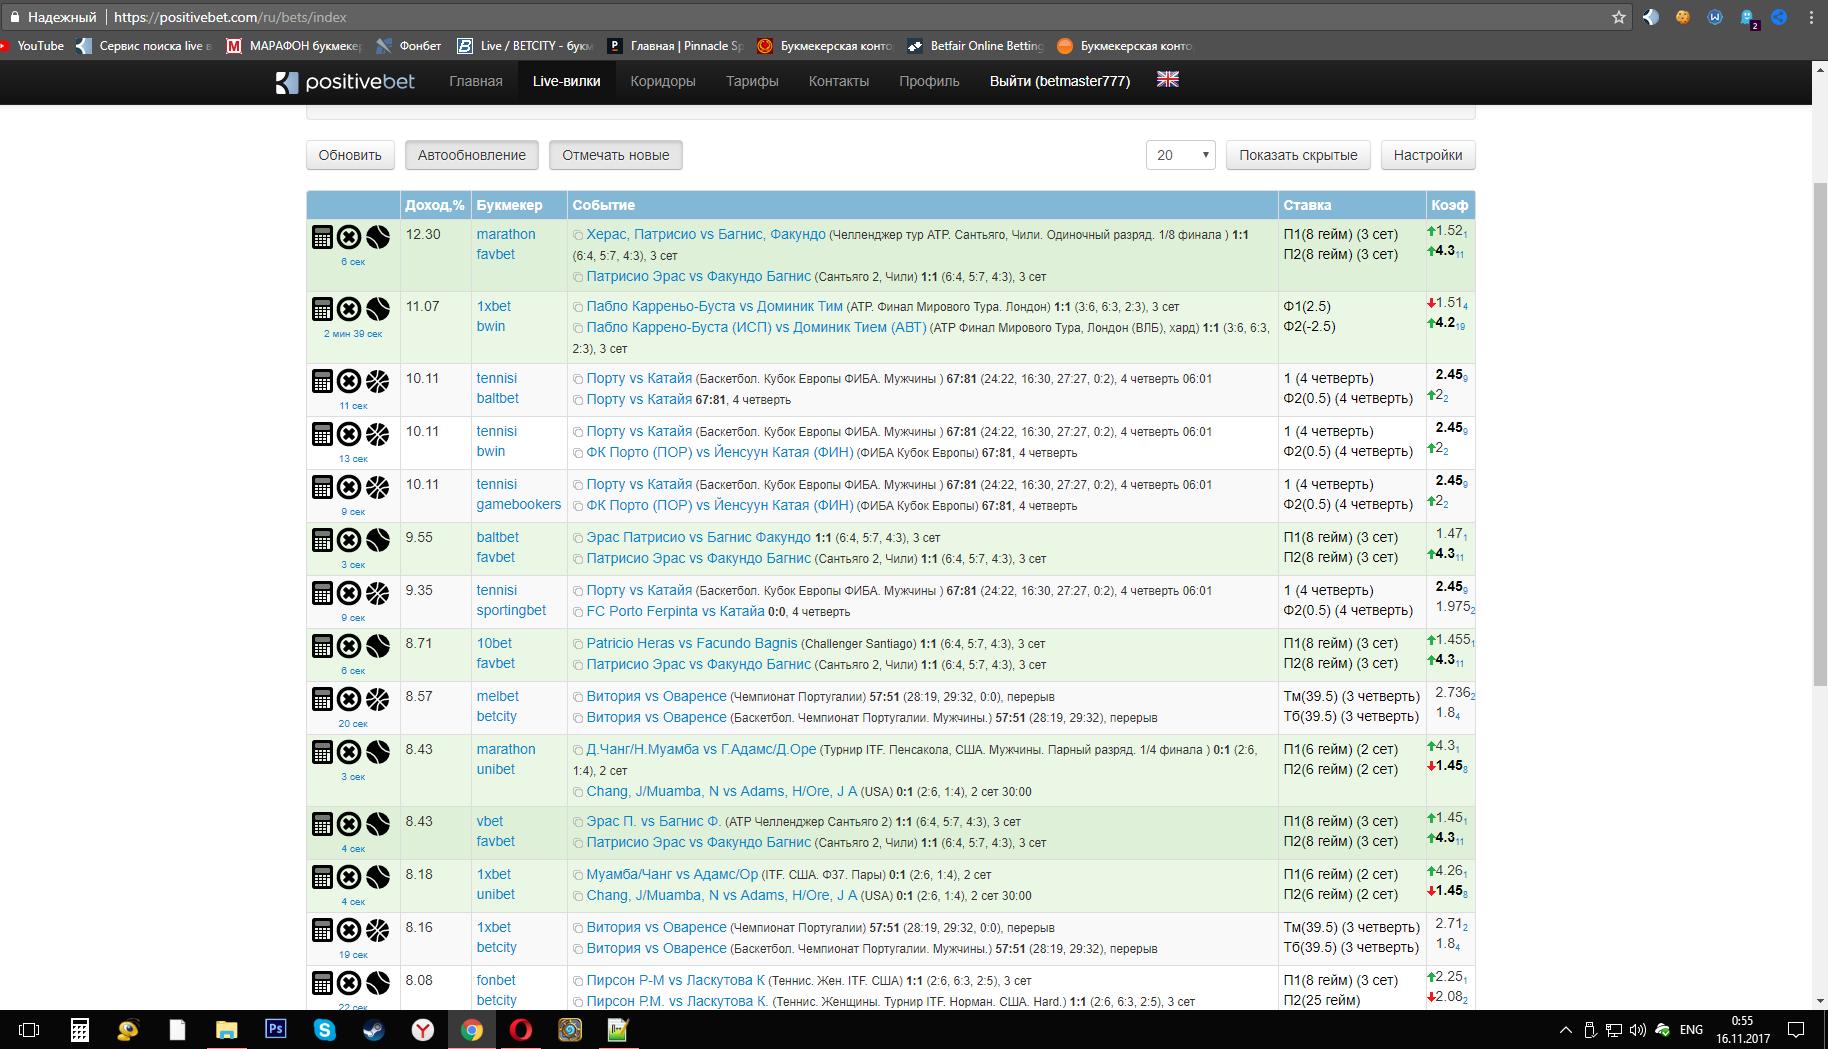Open Photoshop from the Windows taskbar

[275, 1029]
